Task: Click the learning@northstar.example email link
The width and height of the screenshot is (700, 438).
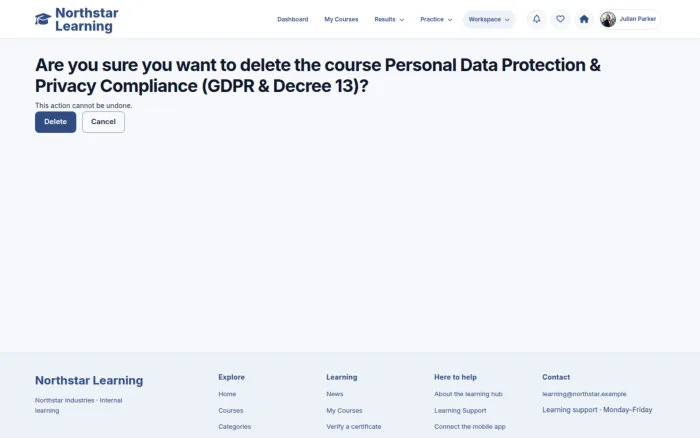Action: click(x=584, y=394)
